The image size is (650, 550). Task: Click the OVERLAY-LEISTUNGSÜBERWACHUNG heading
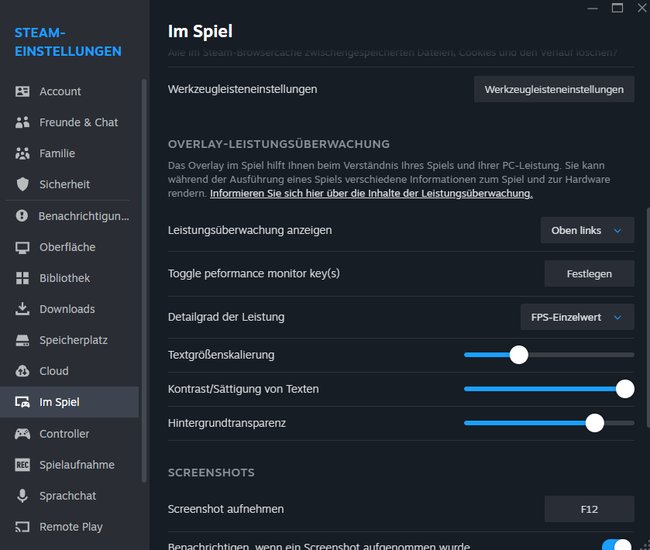[279, 144]
